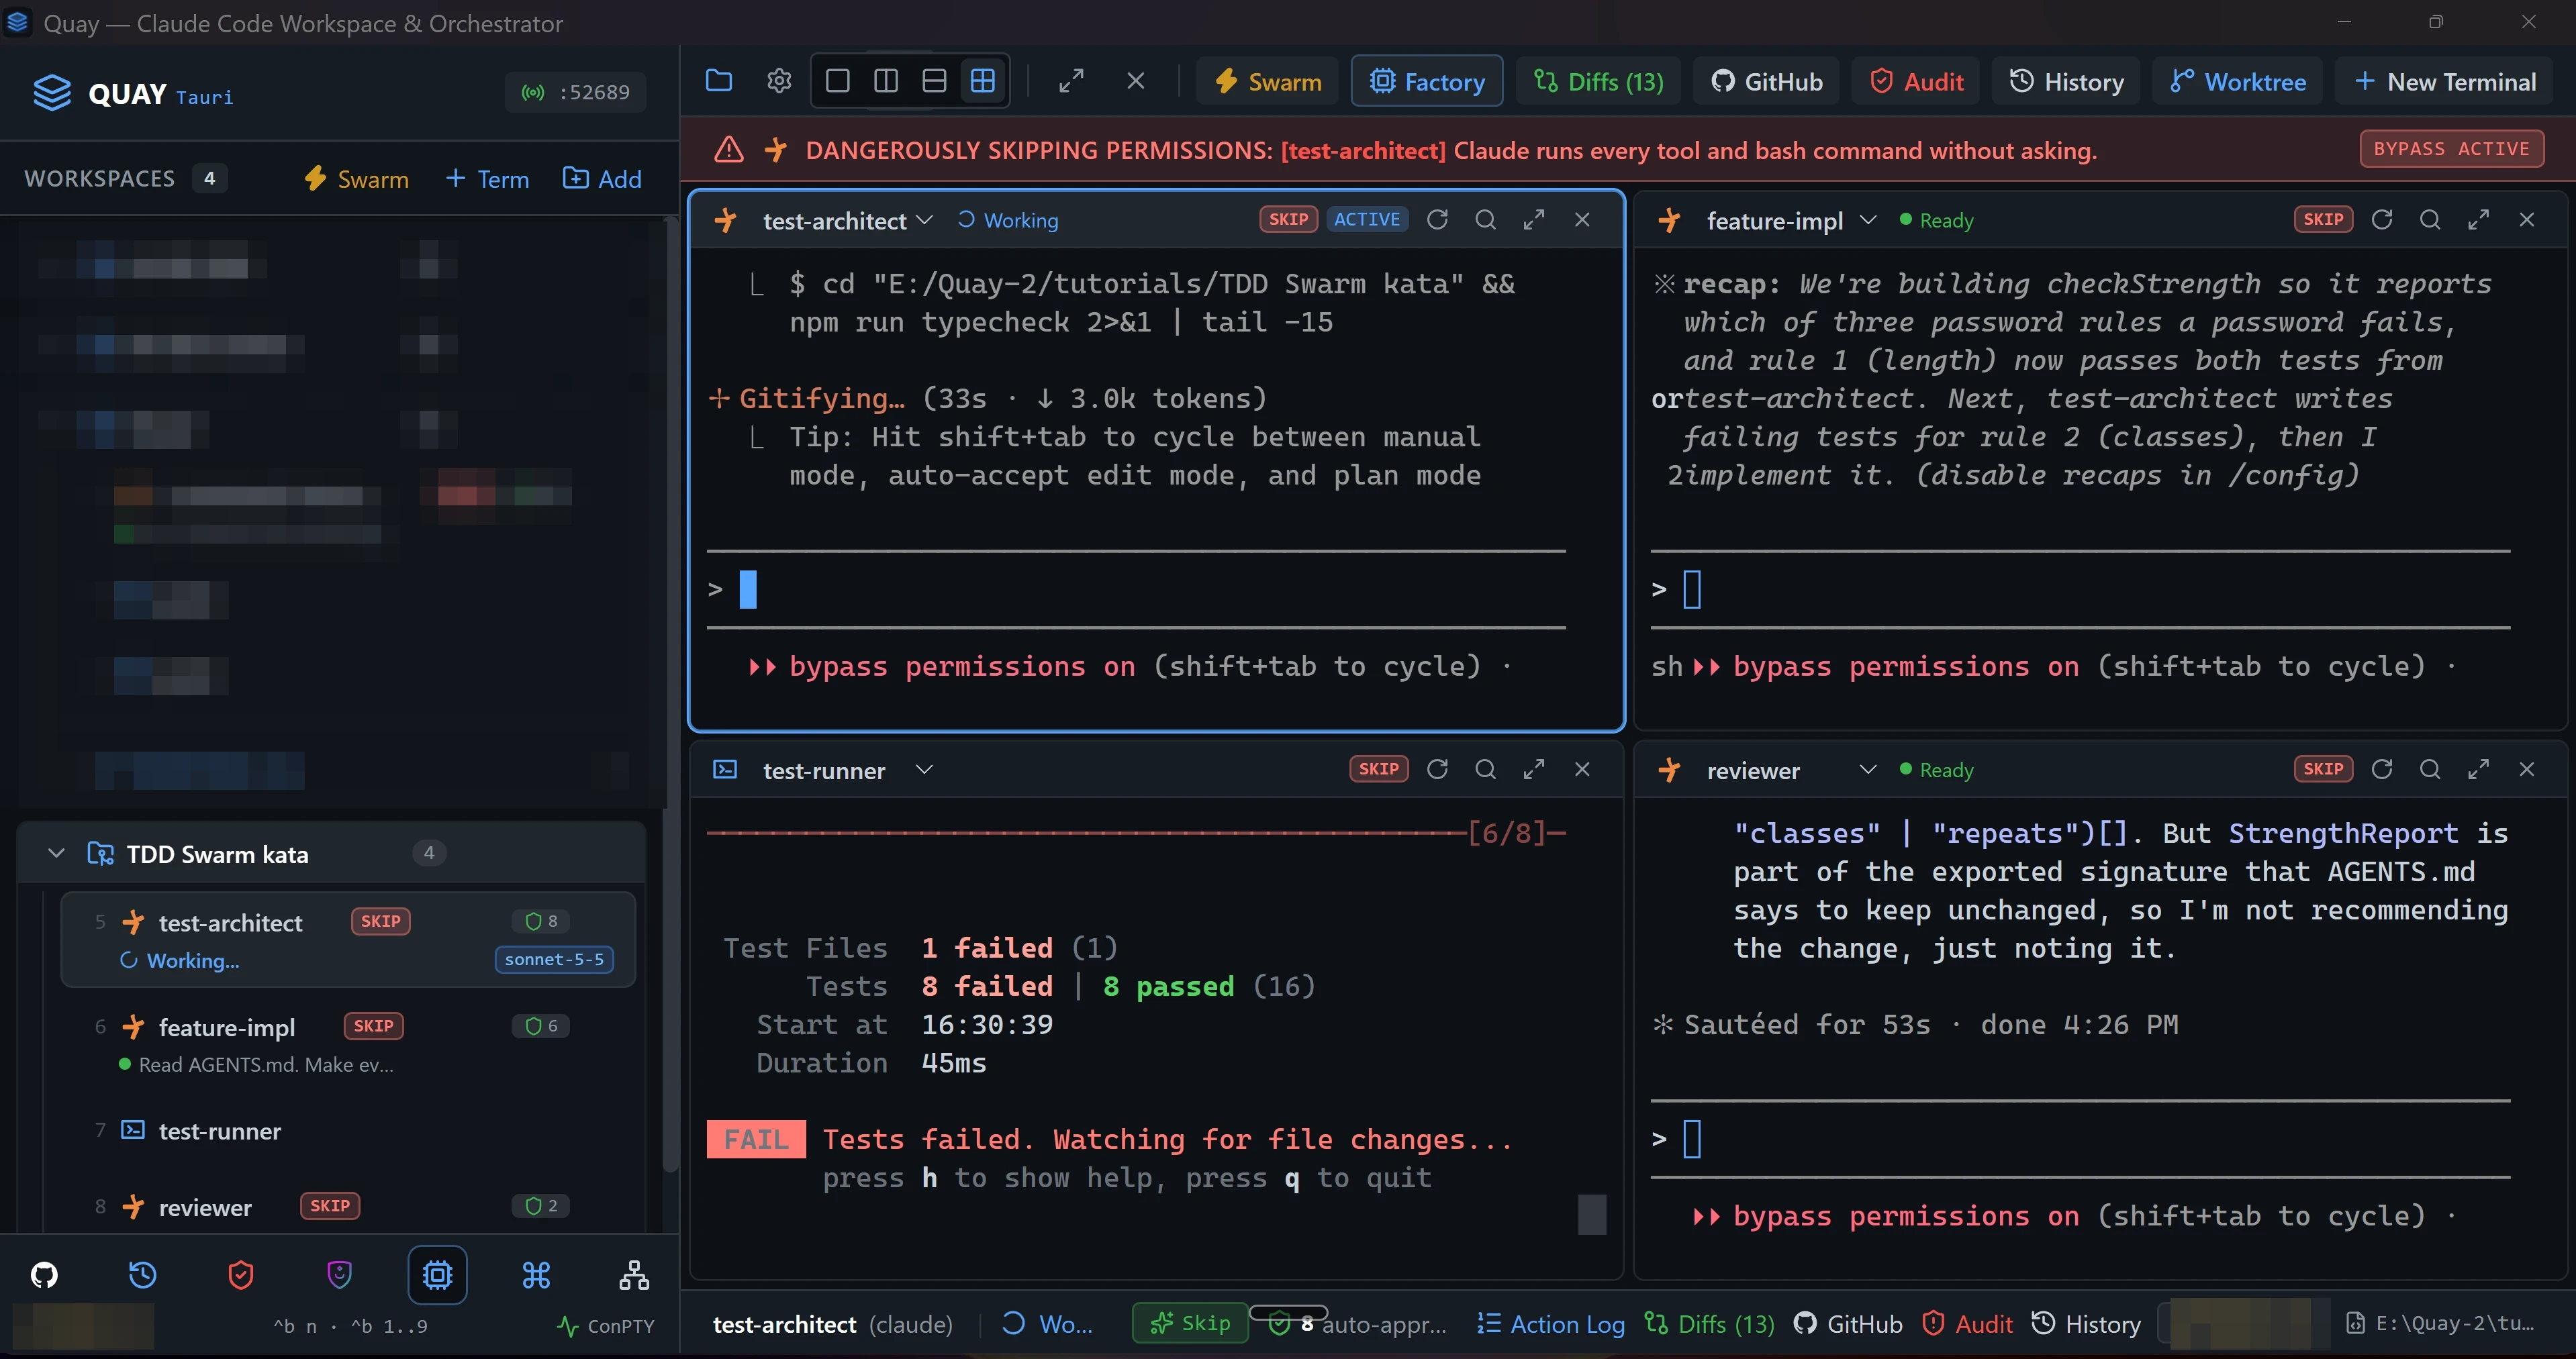Click the port :52689 indicator
Viewport: 2576px width, 1359px height.
click(x=575, y=92)
